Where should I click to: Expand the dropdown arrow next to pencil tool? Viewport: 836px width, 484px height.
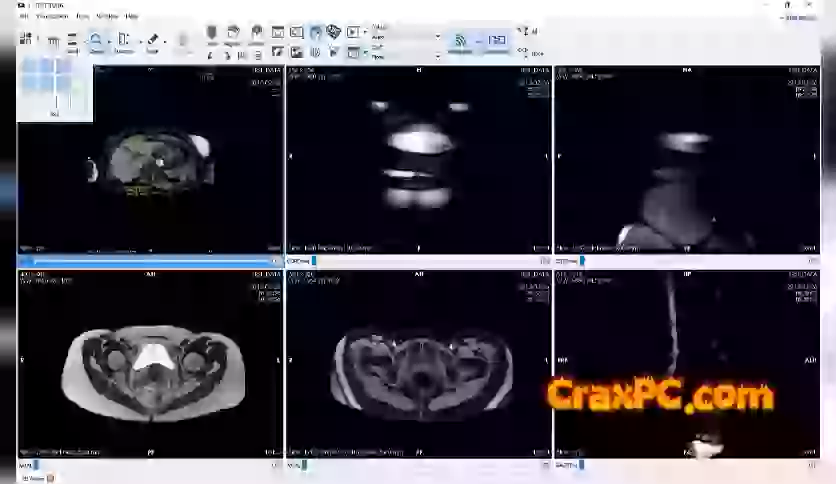point(164,42)
